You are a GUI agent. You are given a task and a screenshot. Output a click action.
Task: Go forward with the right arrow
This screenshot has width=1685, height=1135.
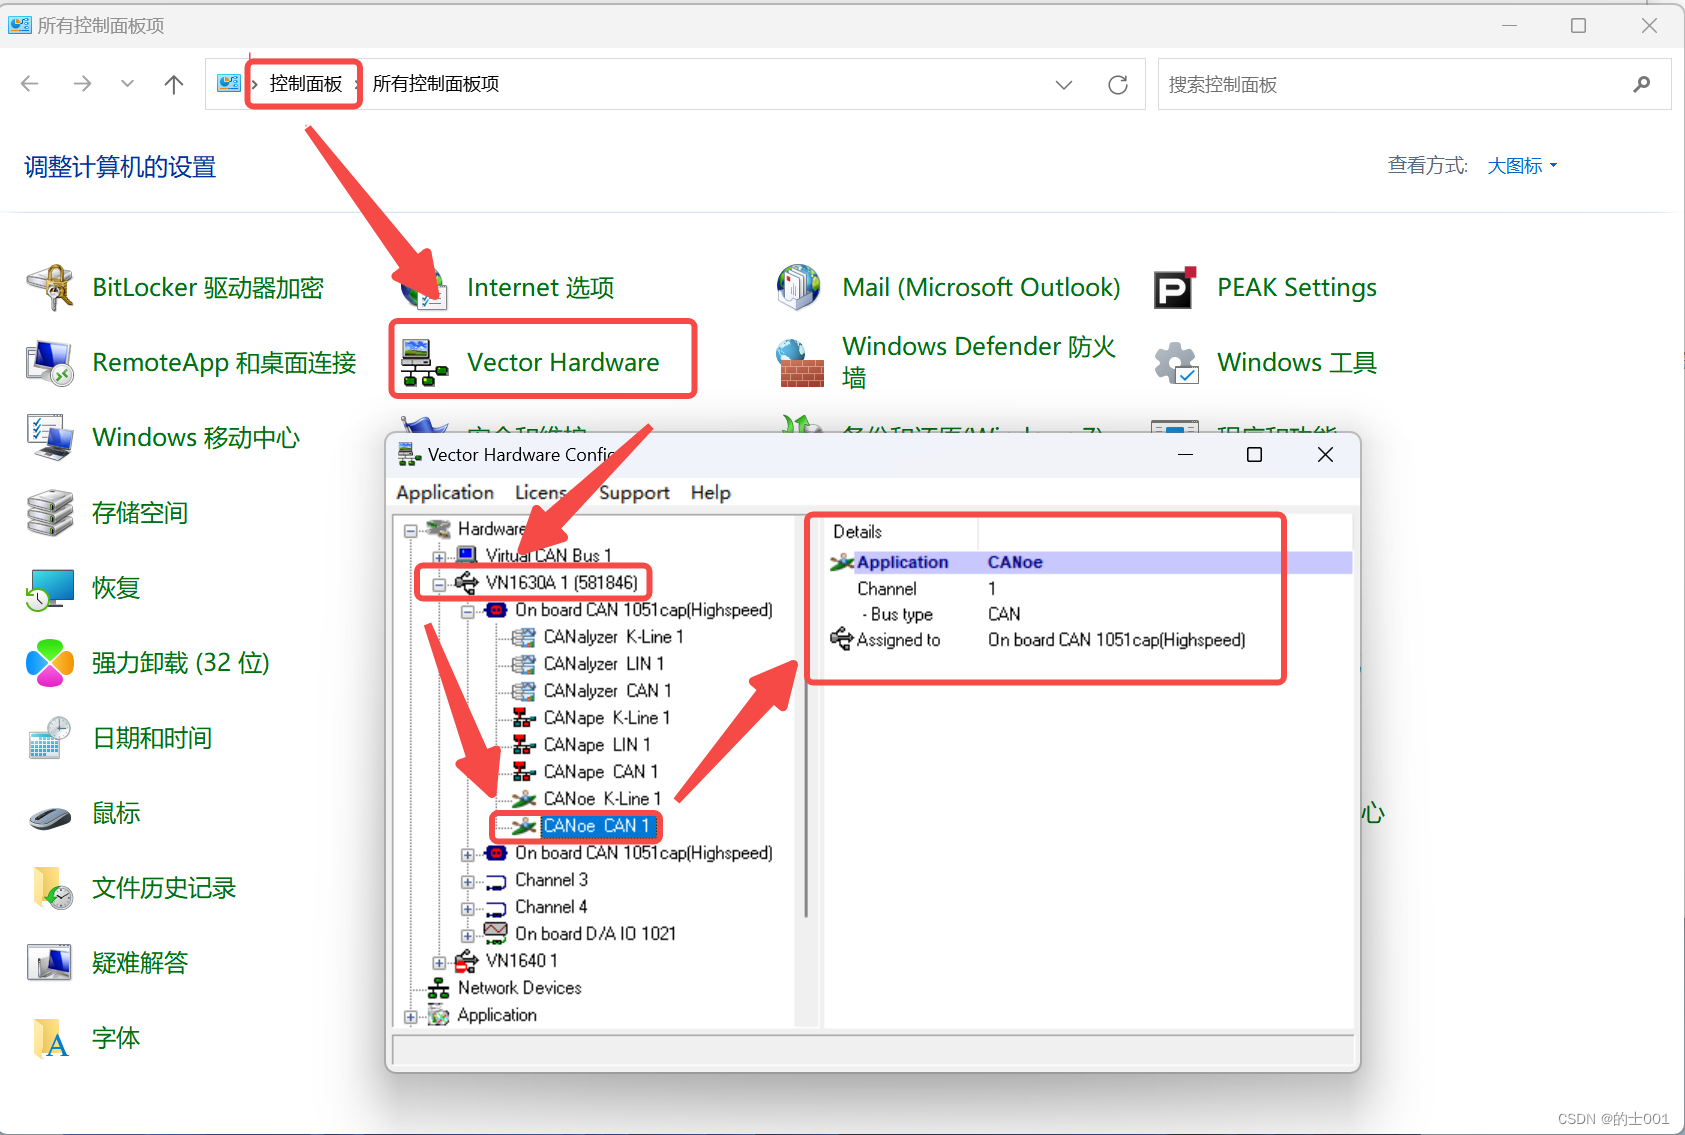click(82, 84)
